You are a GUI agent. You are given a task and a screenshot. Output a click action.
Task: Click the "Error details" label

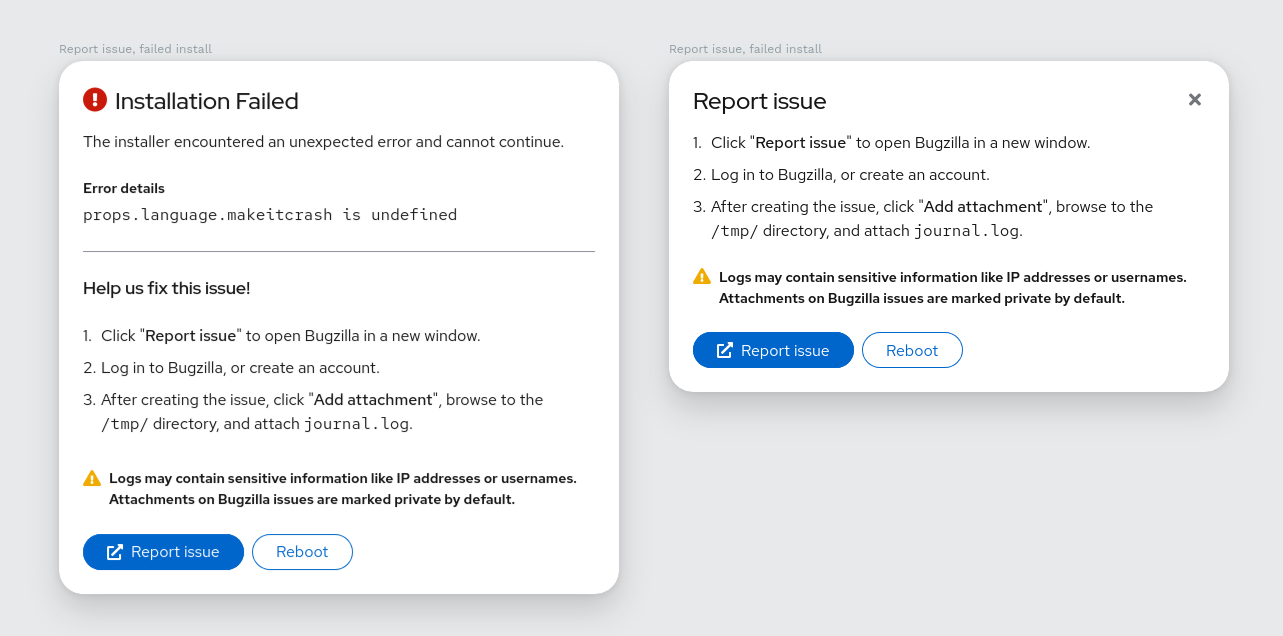click(124, 188)
